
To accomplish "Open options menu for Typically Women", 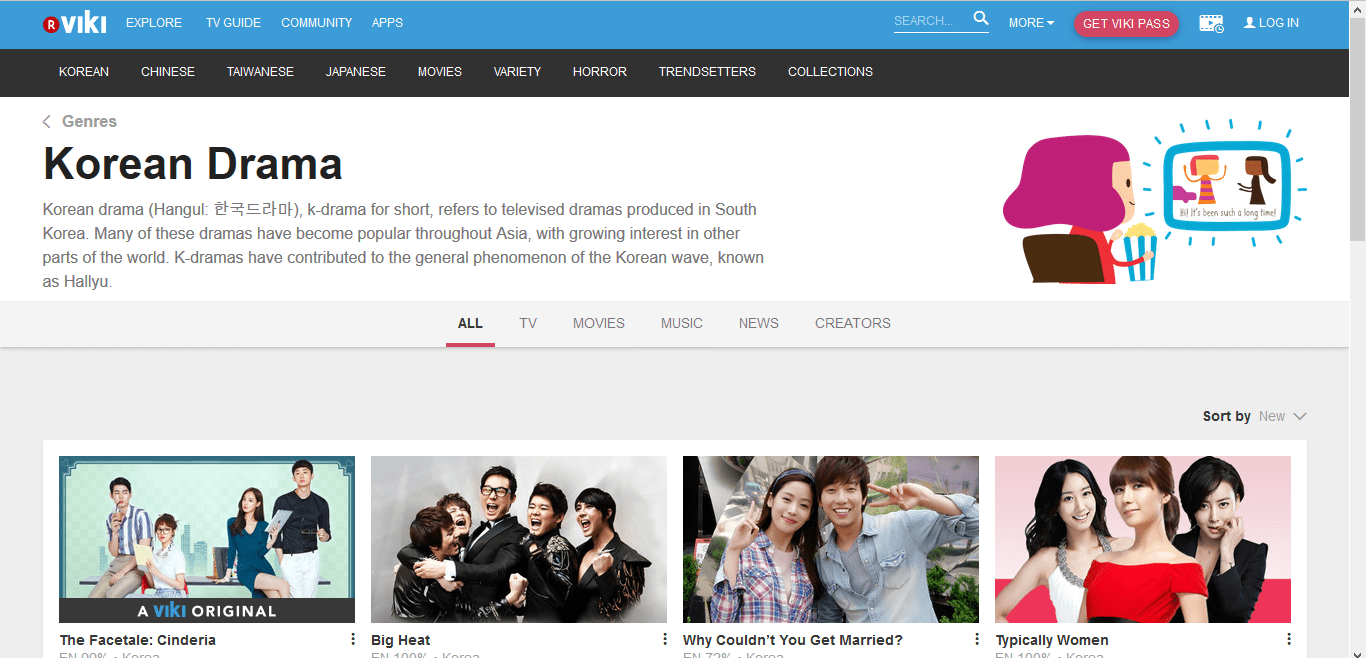I will point(1289,639).
